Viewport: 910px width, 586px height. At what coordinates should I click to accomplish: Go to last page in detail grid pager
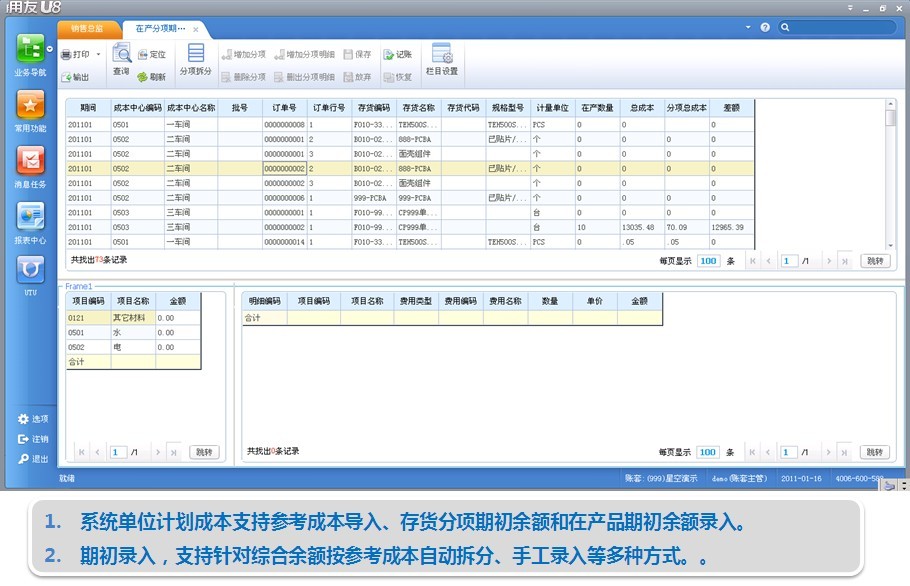click(844, 452)
